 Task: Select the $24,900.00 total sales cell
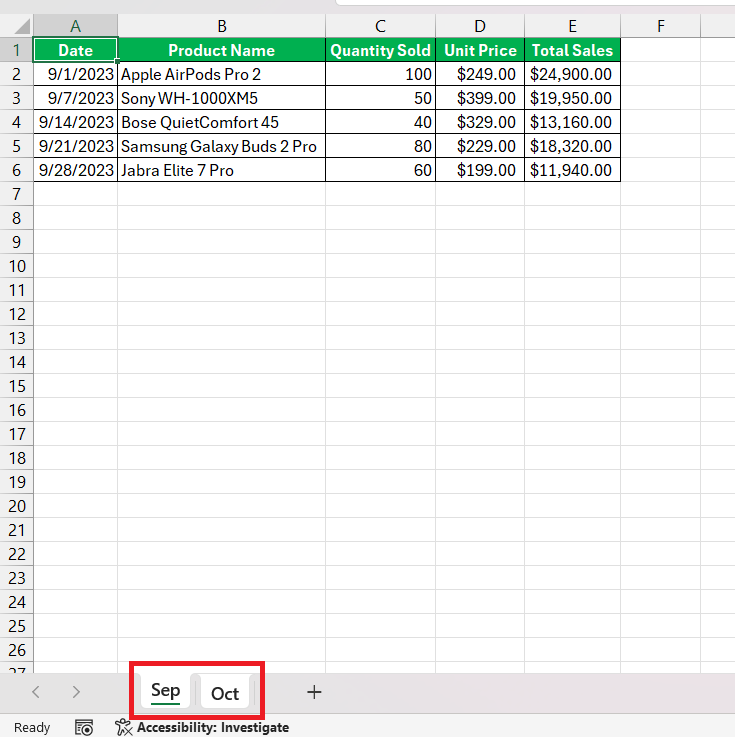(x=572, y=74)
